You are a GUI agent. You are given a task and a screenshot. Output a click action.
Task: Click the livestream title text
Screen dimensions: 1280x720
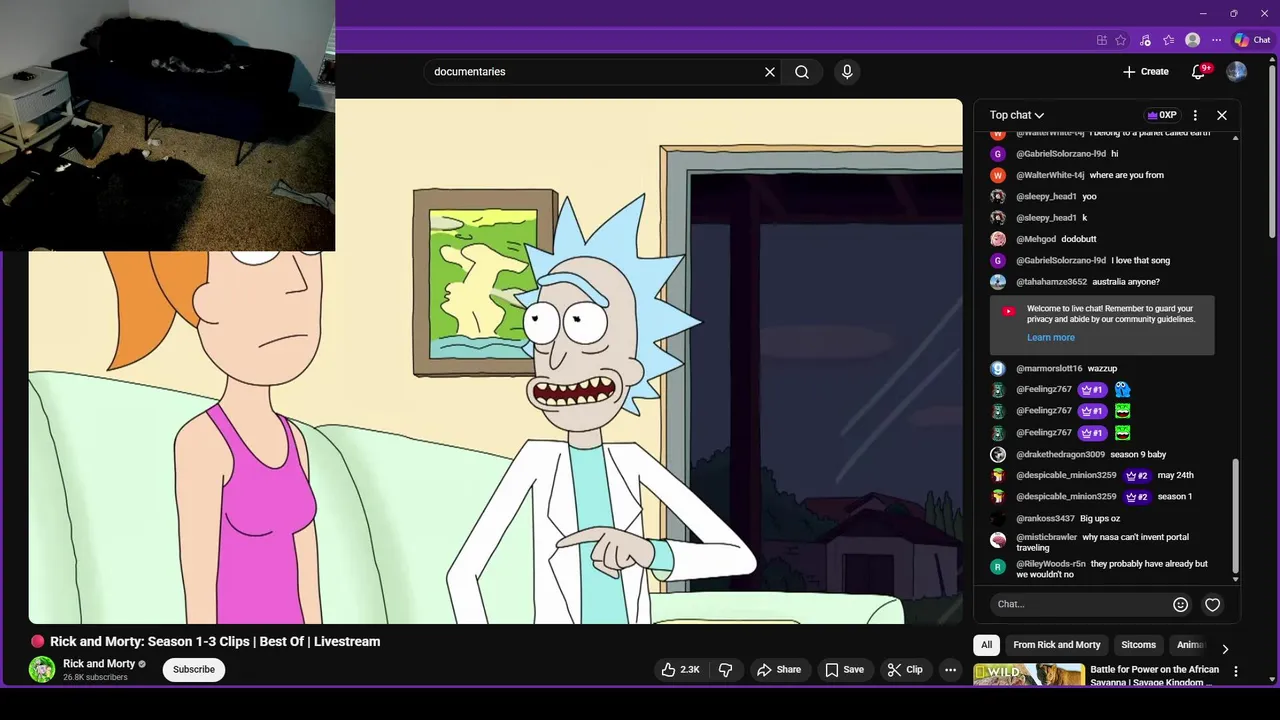(215, 642)
